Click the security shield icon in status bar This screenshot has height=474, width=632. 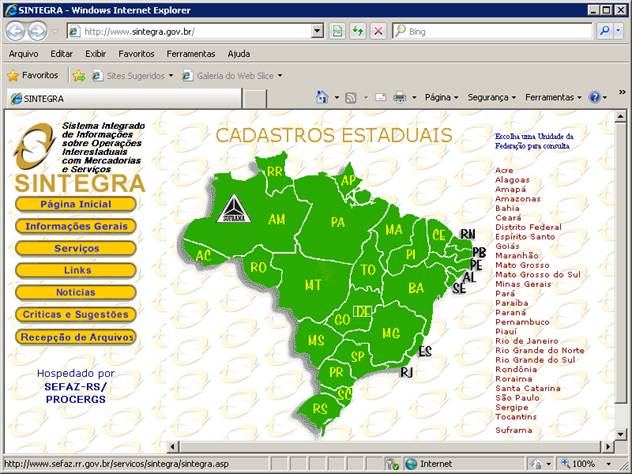pos(391,464)
